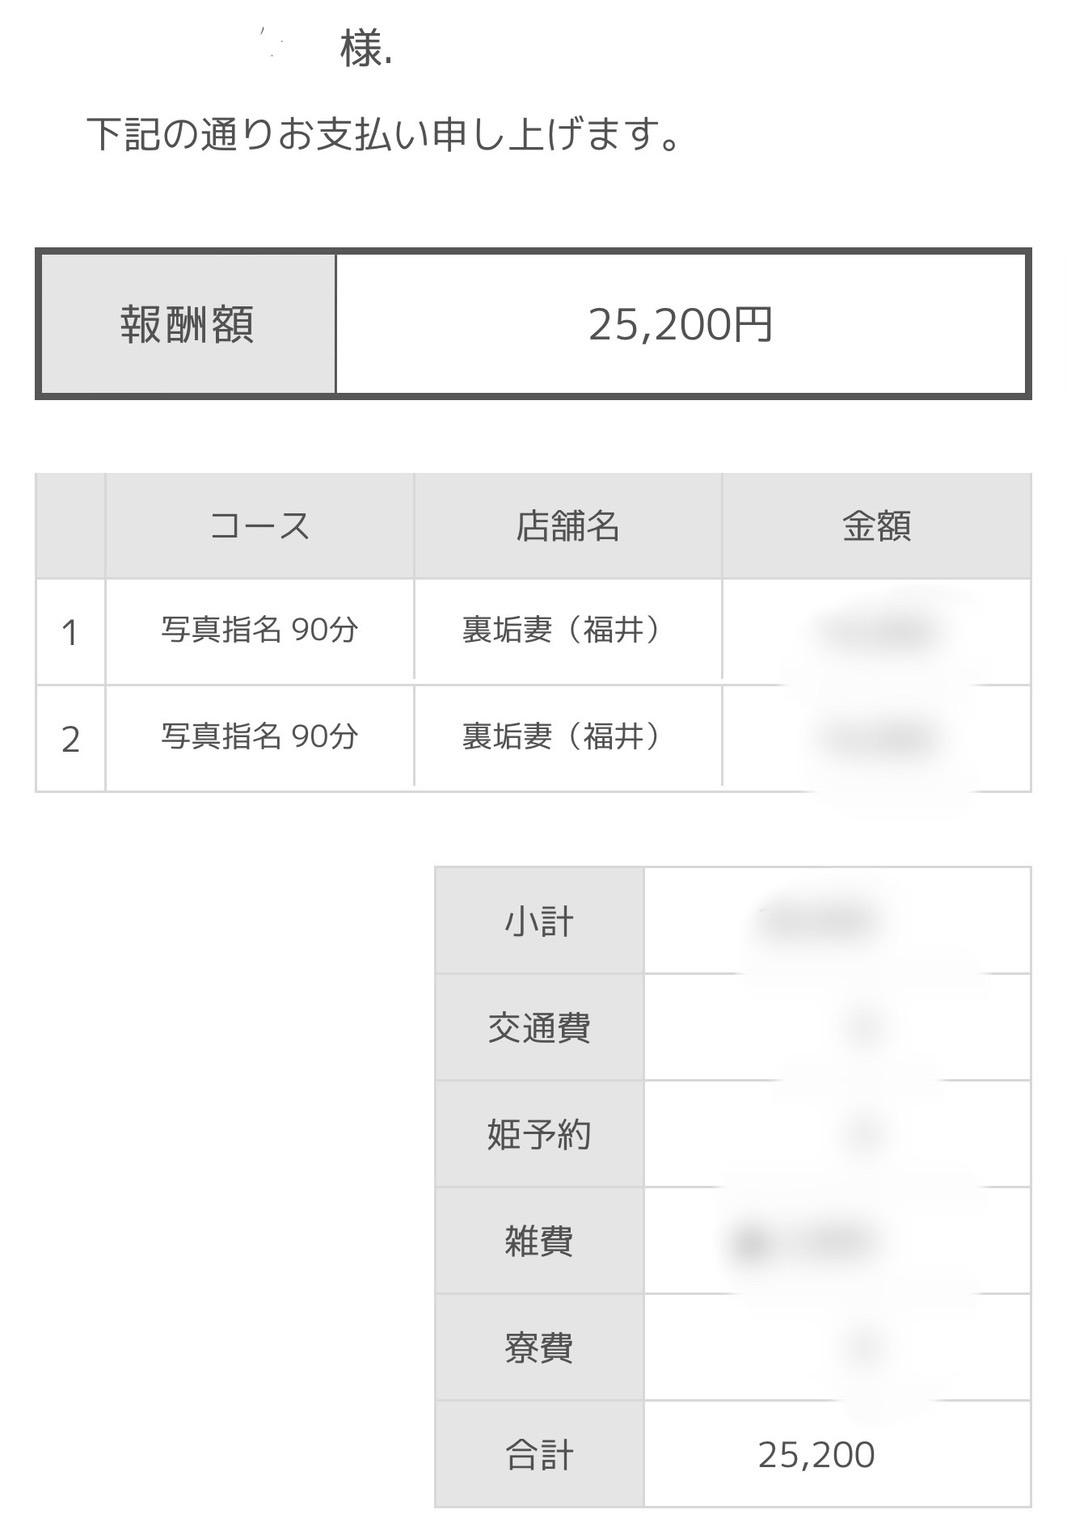Click first row 裏垢妻（福井） store name

pyautogui.click(x=561, y=630)
